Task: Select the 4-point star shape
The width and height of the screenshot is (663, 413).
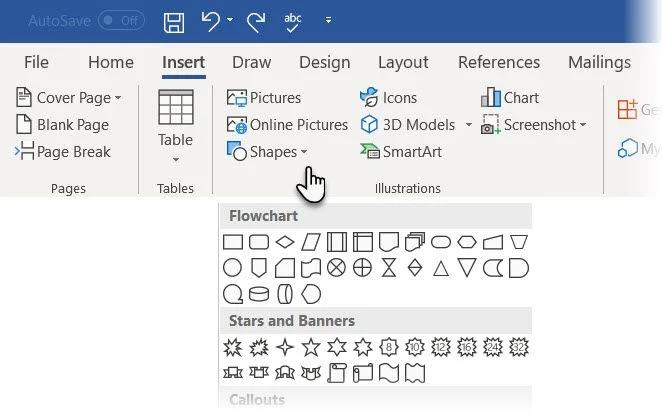Action: point(285,347)
